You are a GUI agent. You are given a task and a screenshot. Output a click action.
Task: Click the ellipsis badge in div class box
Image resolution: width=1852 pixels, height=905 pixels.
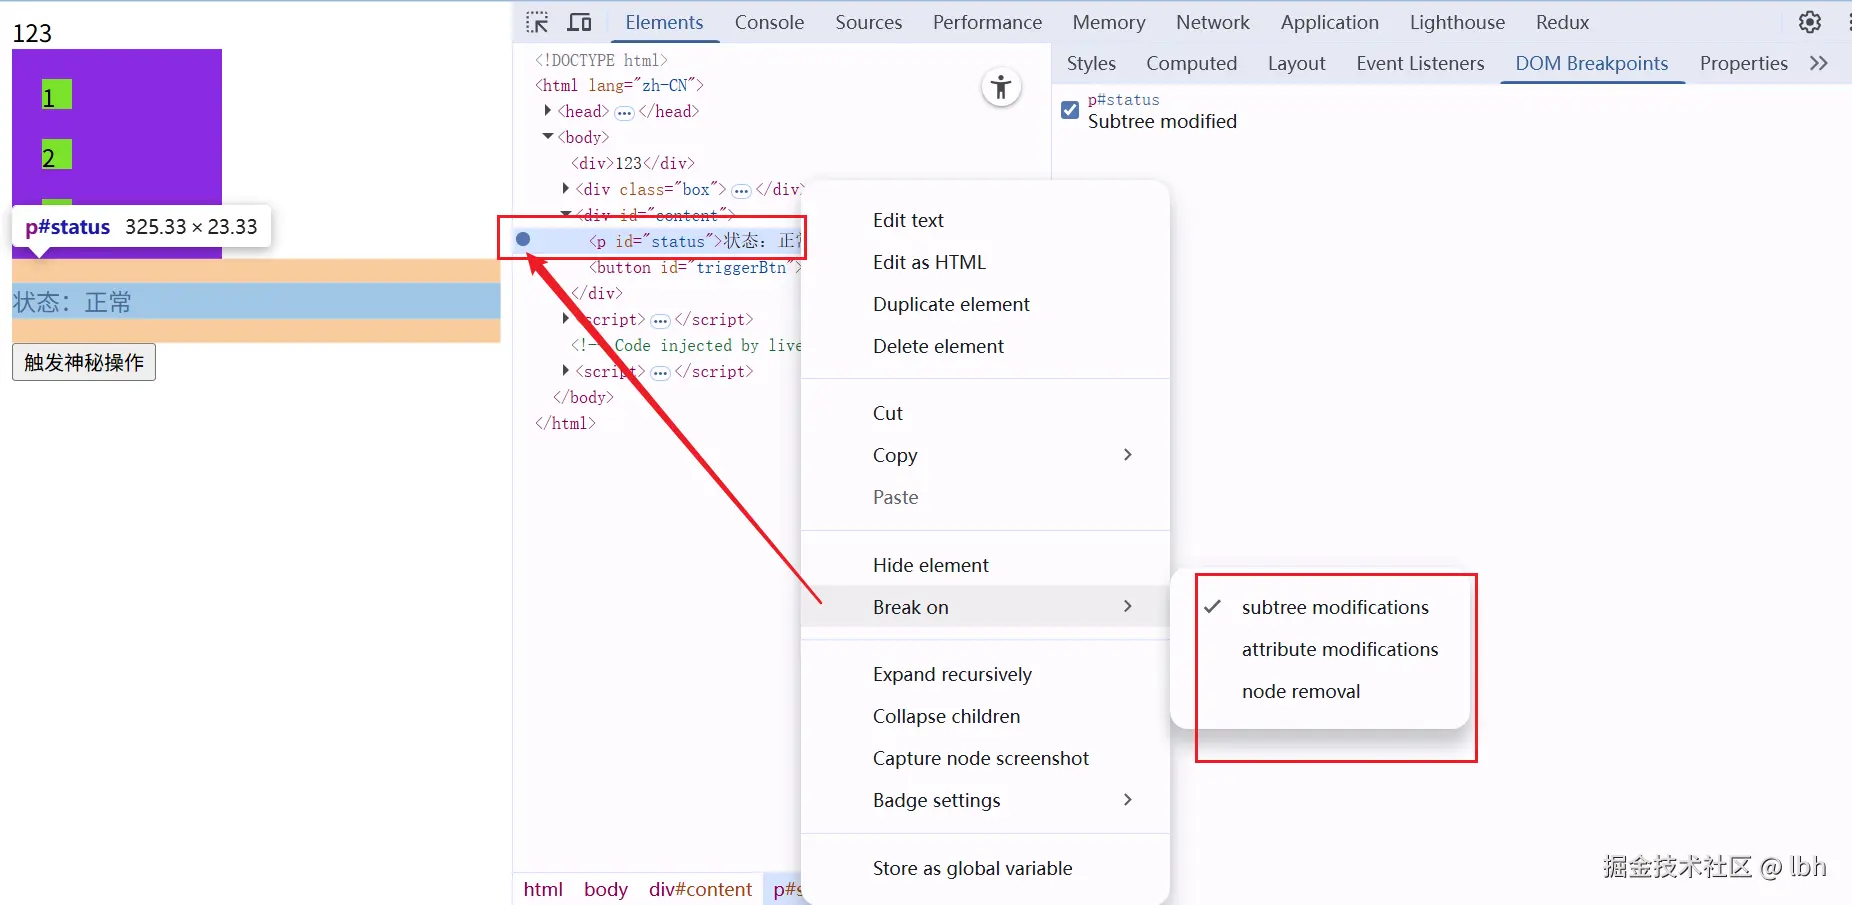tap(741, 190)
